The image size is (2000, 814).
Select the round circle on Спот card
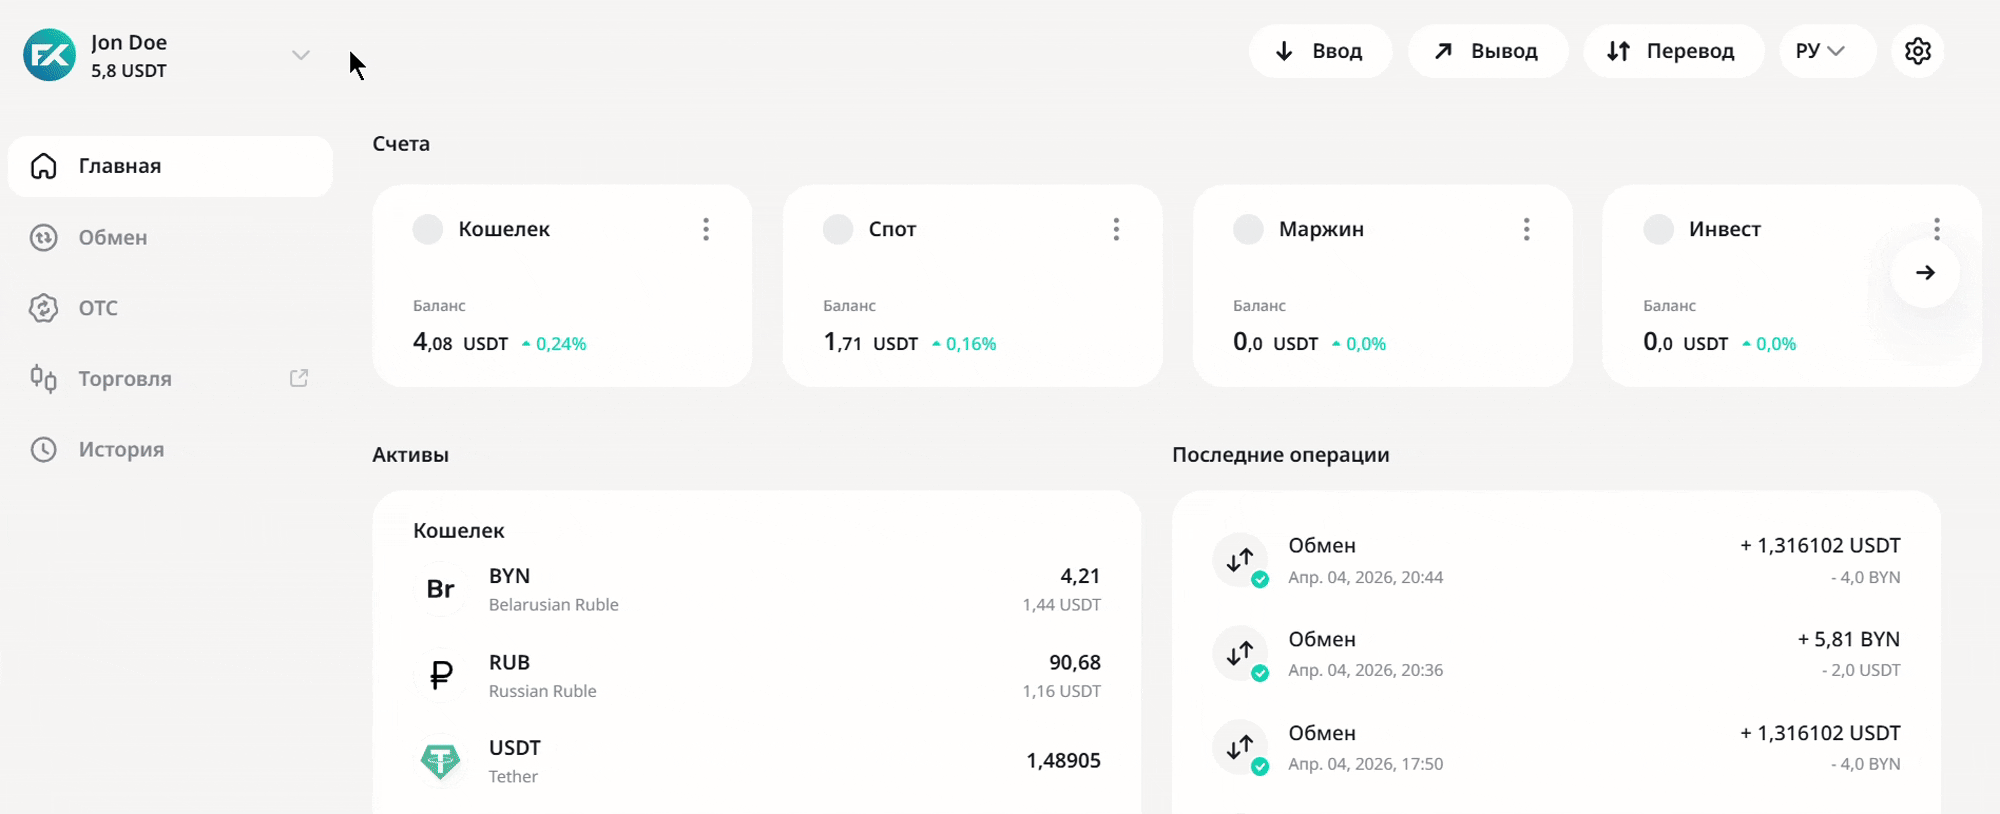[838, 229]
